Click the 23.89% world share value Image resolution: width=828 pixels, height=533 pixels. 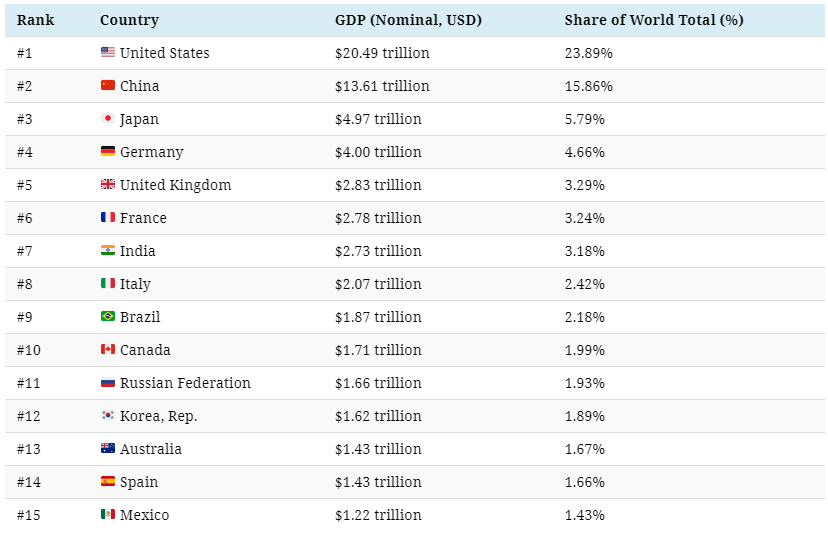pos(589,53)
